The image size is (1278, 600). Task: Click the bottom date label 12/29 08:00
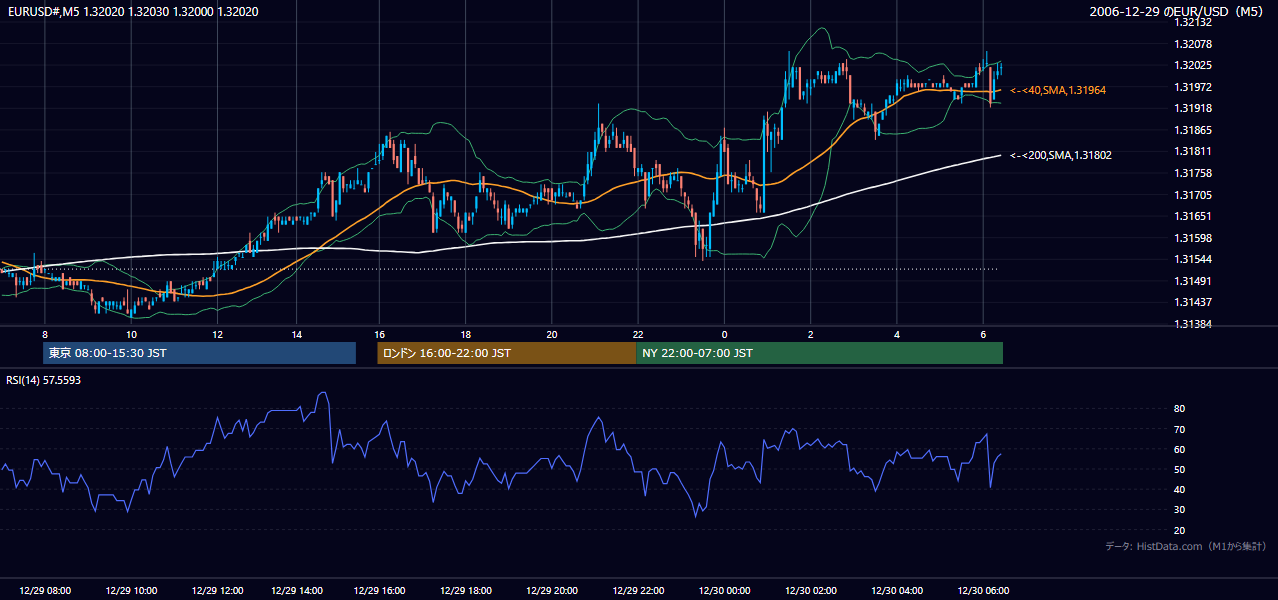(x=46, y=591)
